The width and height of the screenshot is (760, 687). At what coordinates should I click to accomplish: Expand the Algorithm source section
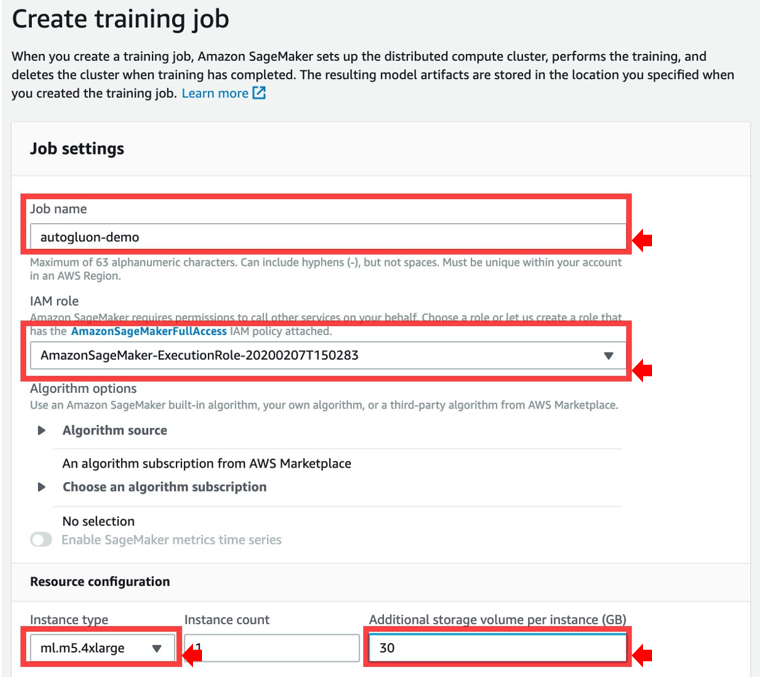[x=42, y=430]
